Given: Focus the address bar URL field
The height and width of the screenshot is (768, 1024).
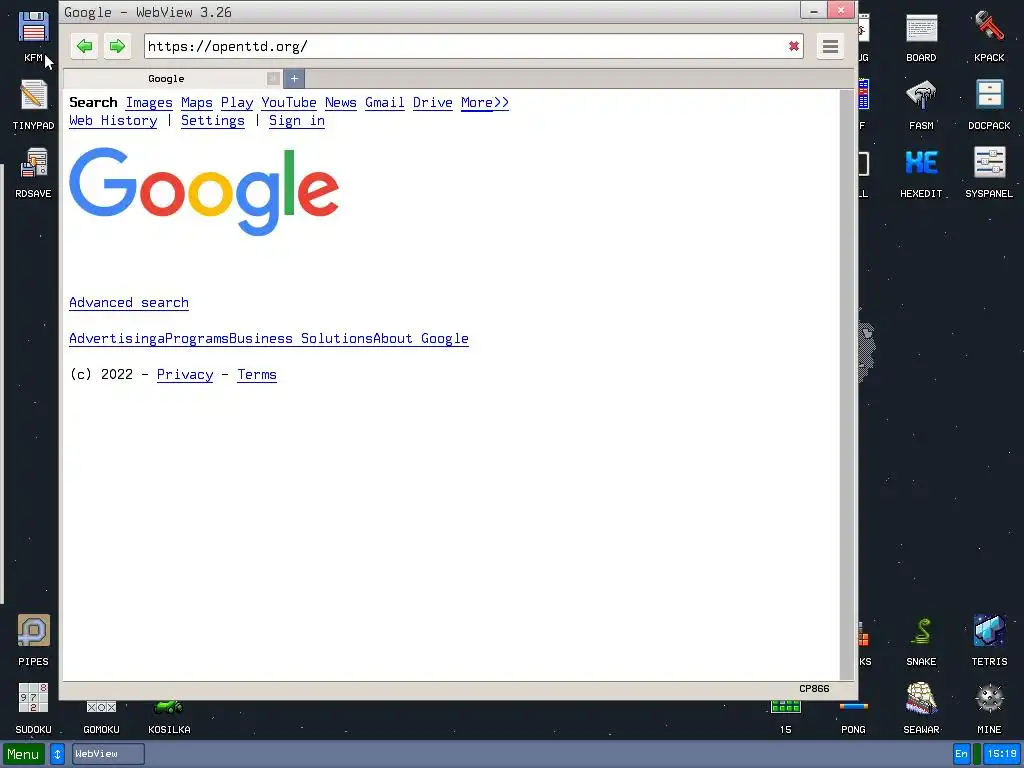Looking at the screenshot, I should pos(465,46).
